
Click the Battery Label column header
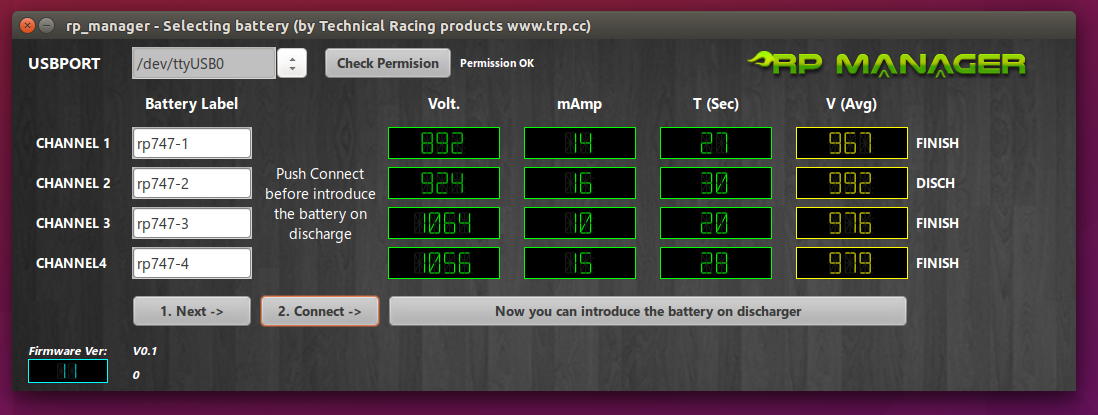[x=192, y=104]
